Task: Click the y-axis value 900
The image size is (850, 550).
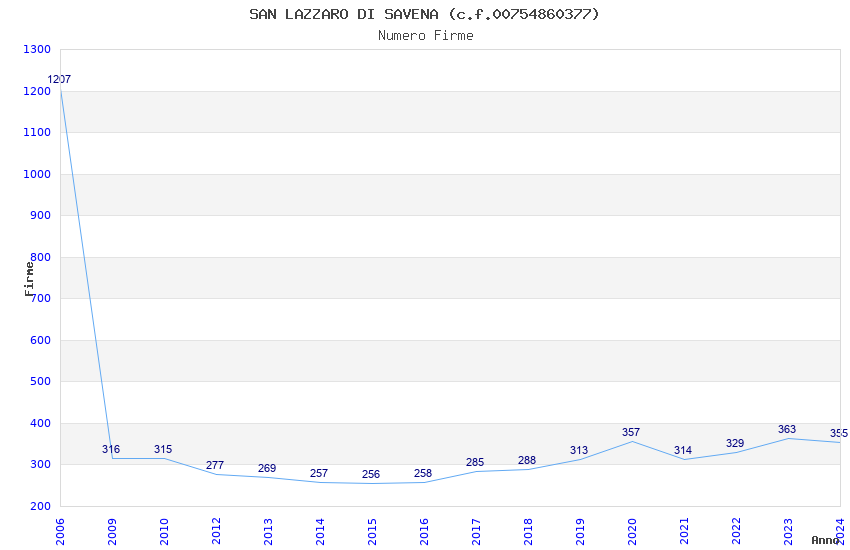Action: [x=40, y=215]
